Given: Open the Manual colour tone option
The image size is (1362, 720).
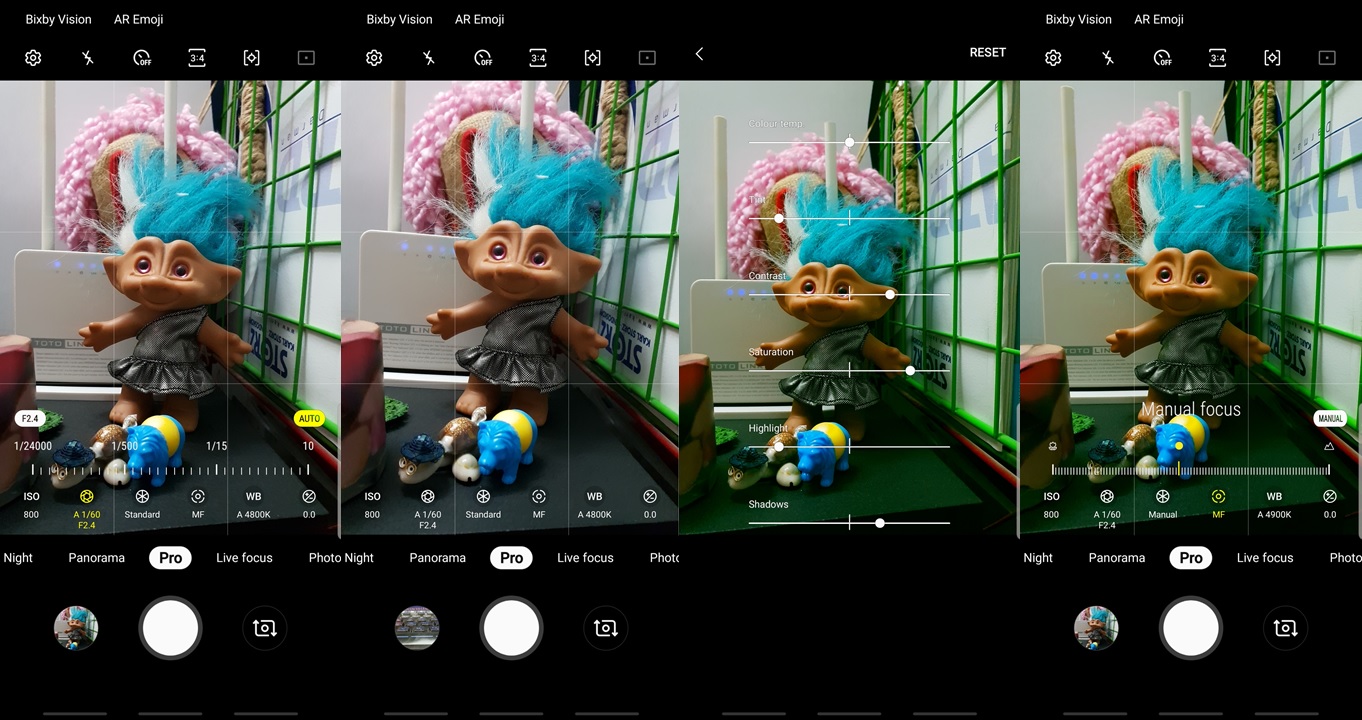Looking at the screenshot, I should coord(1162,504).
